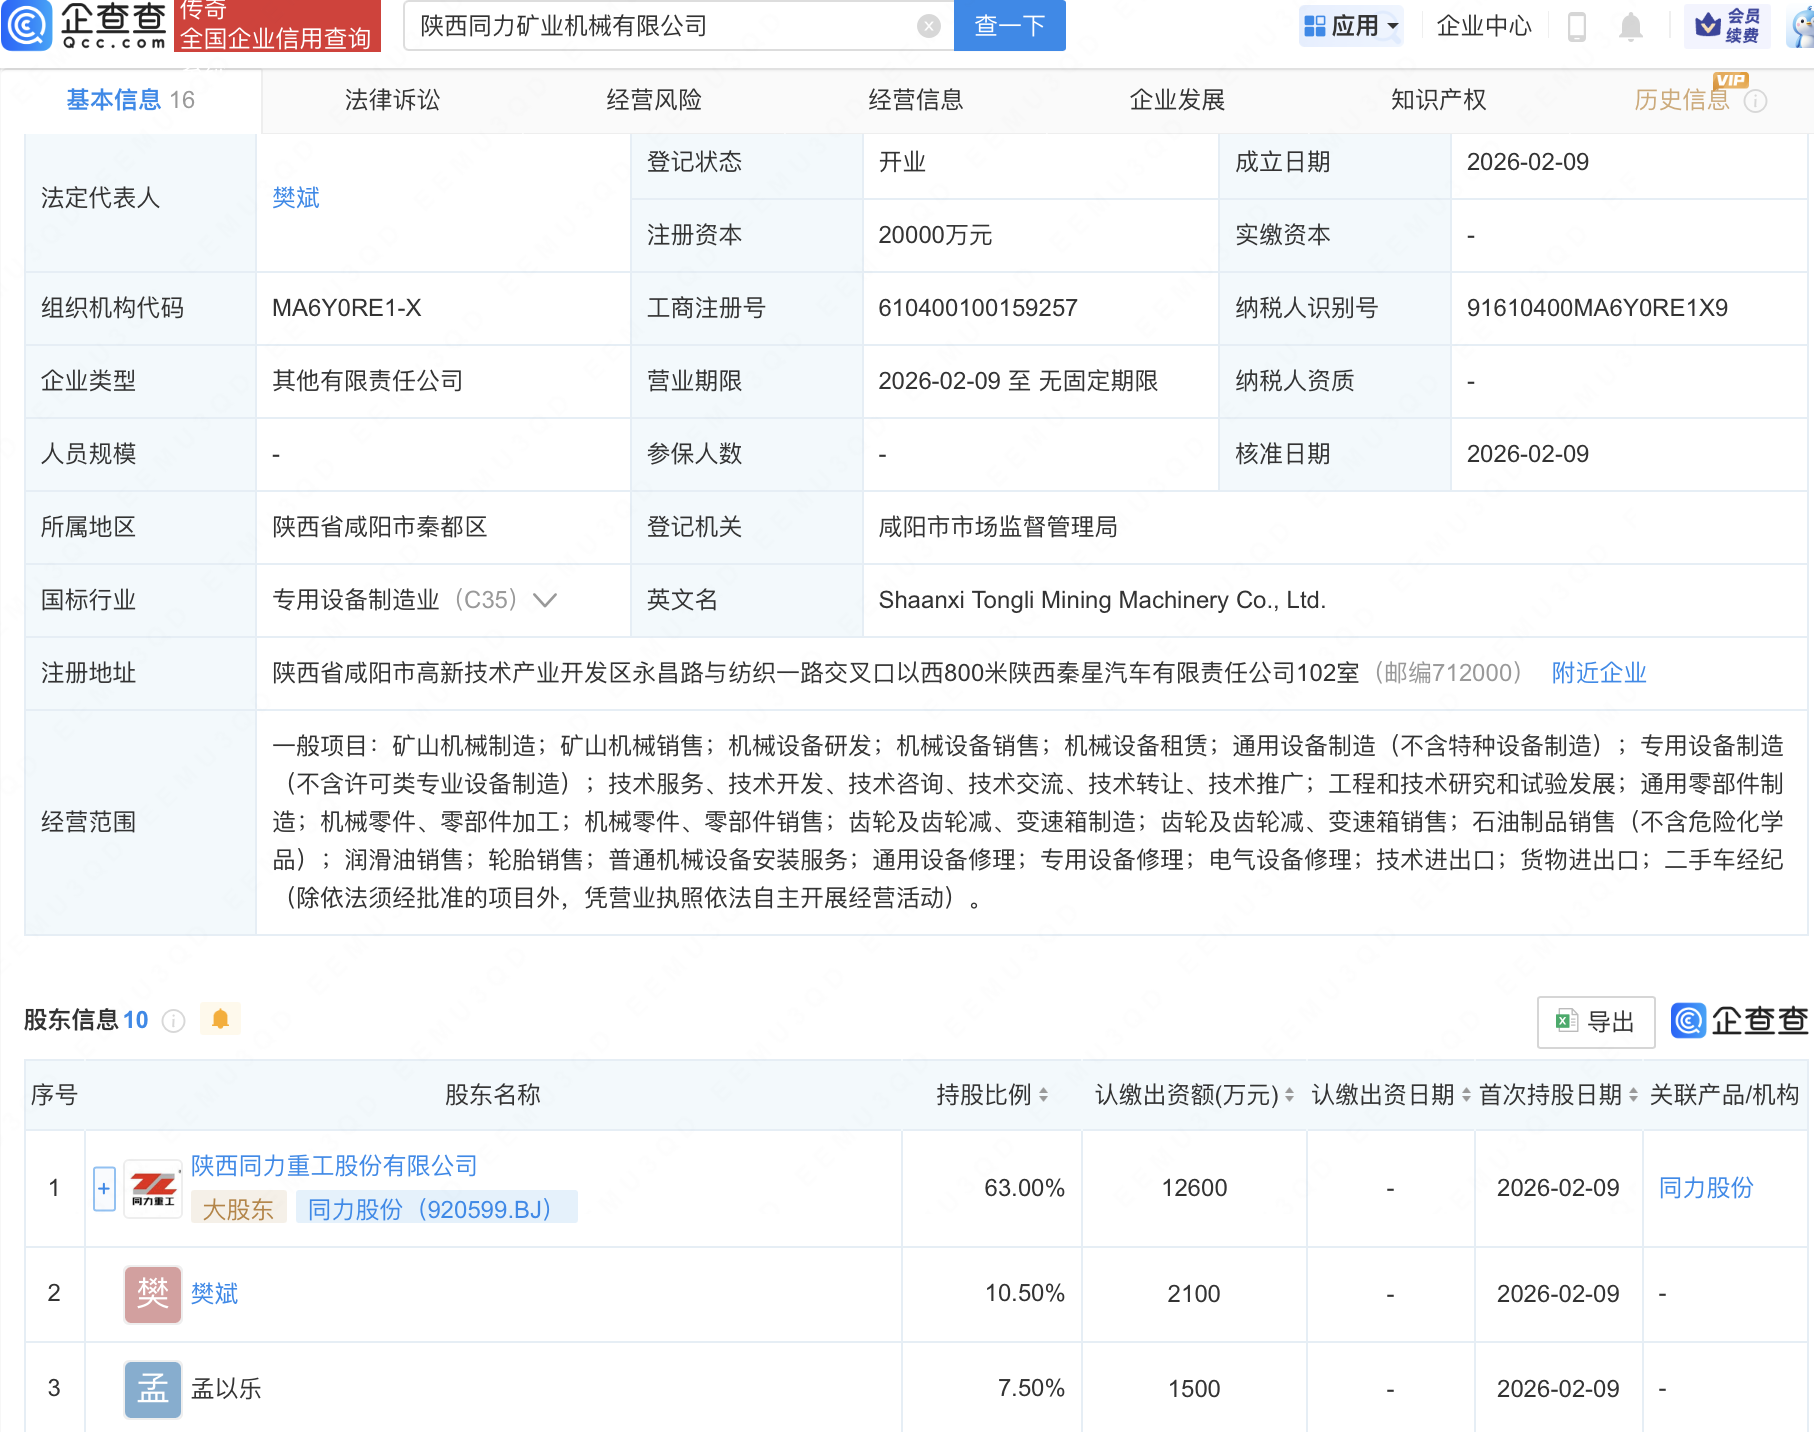This screenshot has width=1814, height=1432.
Task: Expand the 陕西同力重工 shareholder row
Action: [104, 1189]
